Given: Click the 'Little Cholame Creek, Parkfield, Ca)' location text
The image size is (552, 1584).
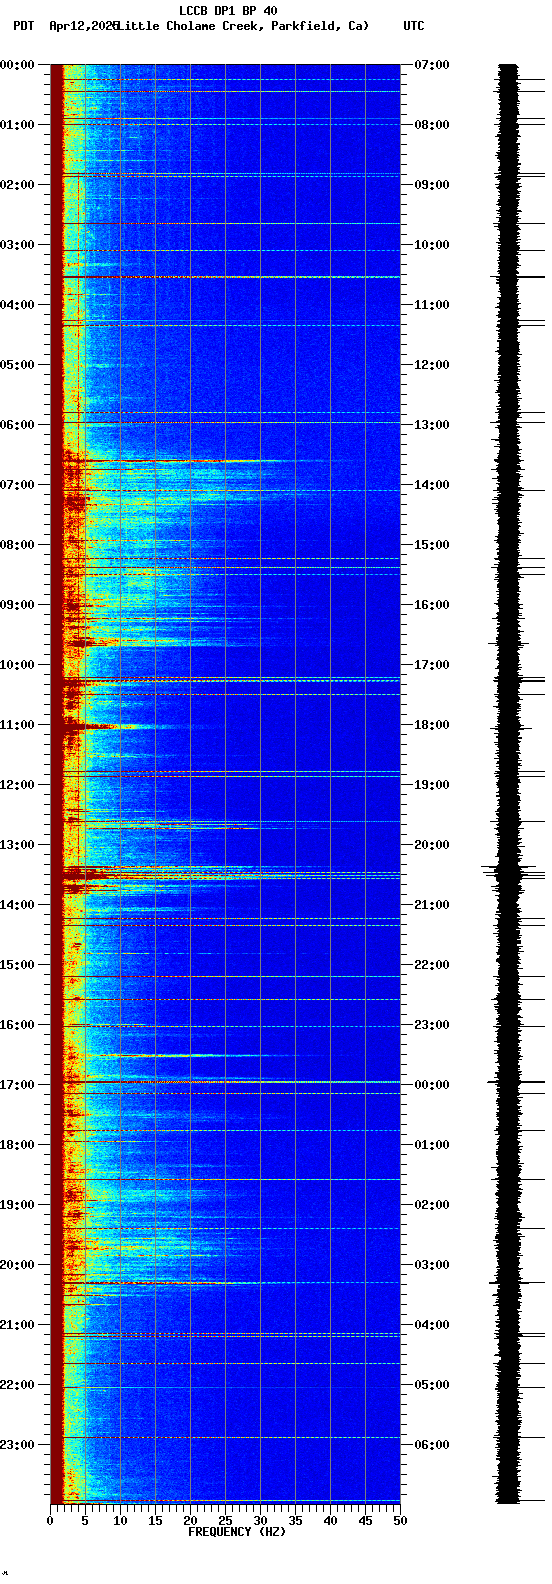Looking at the screenshot, I should 243,26.
